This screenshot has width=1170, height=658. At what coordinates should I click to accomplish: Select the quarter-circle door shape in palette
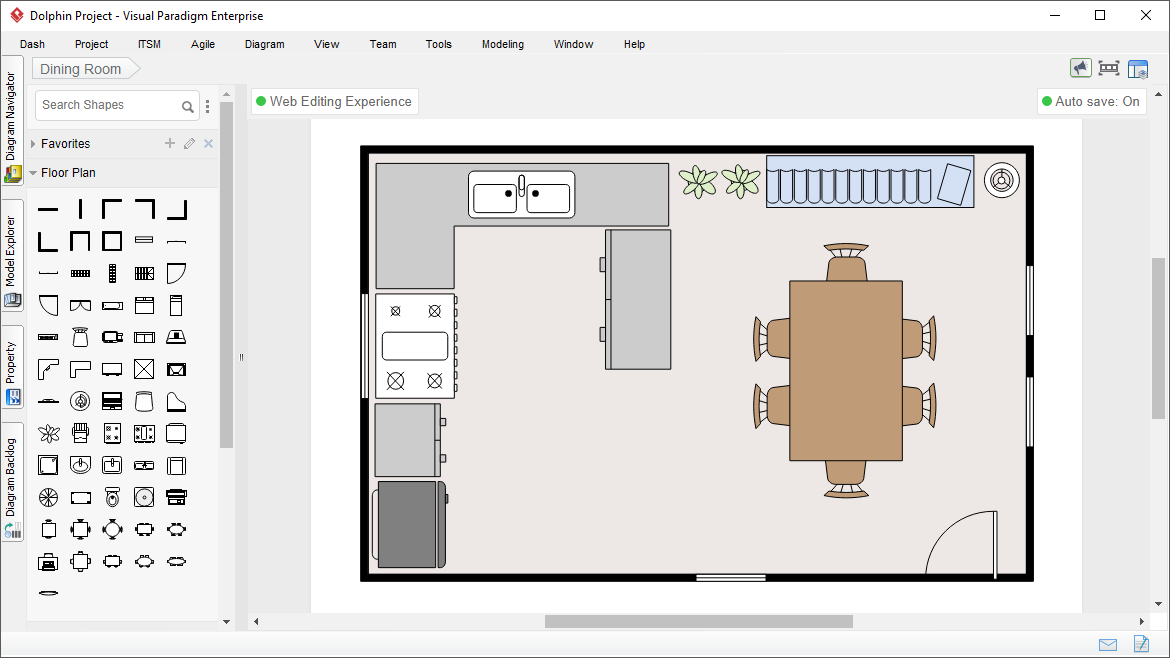click(176, 274)
